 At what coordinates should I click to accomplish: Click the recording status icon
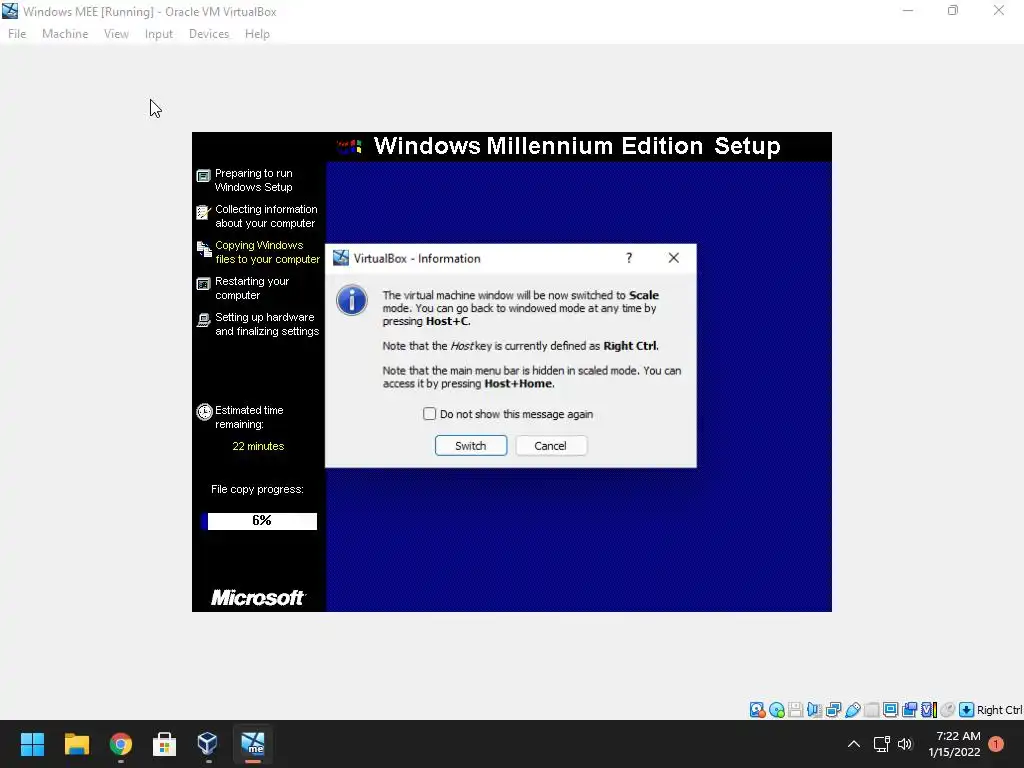click(909, 710)
